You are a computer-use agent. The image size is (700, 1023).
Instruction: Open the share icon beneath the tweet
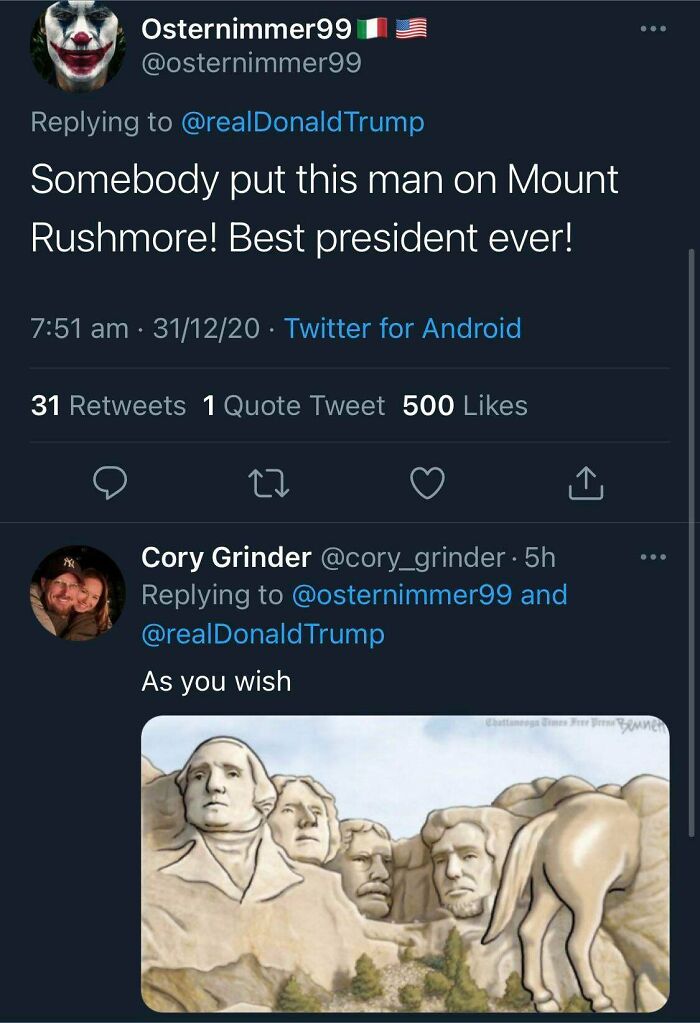point(585,483)
